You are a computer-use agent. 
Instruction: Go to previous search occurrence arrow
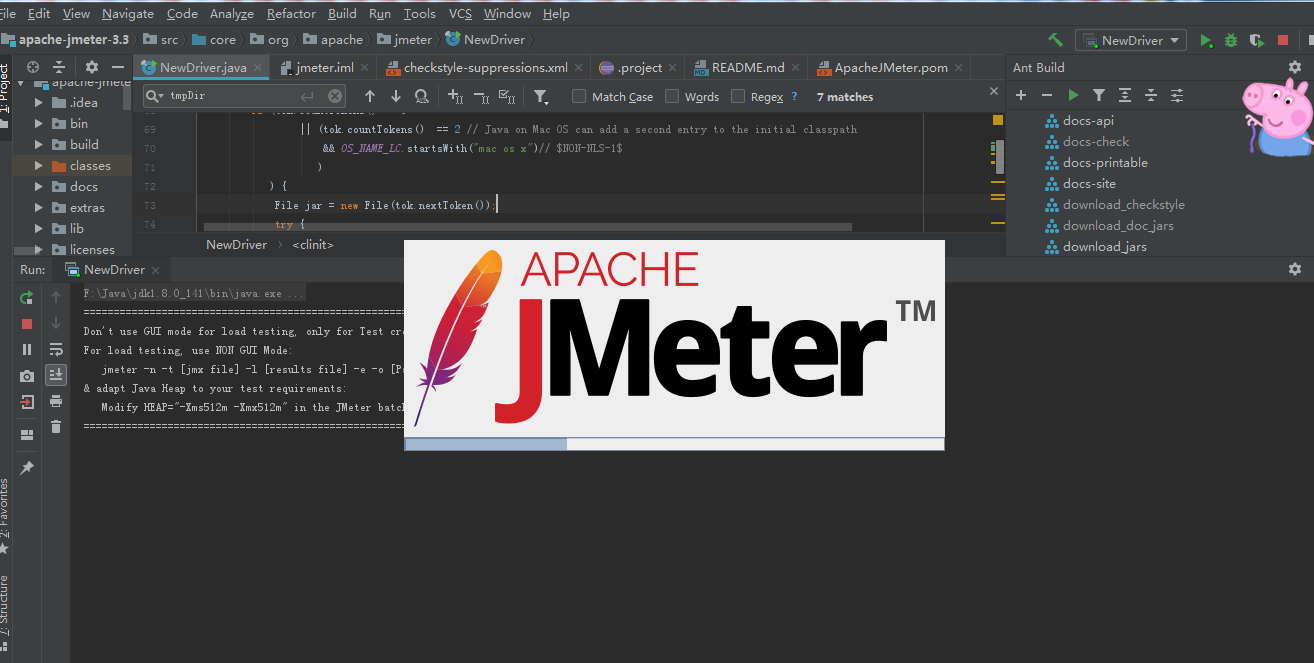370,96
